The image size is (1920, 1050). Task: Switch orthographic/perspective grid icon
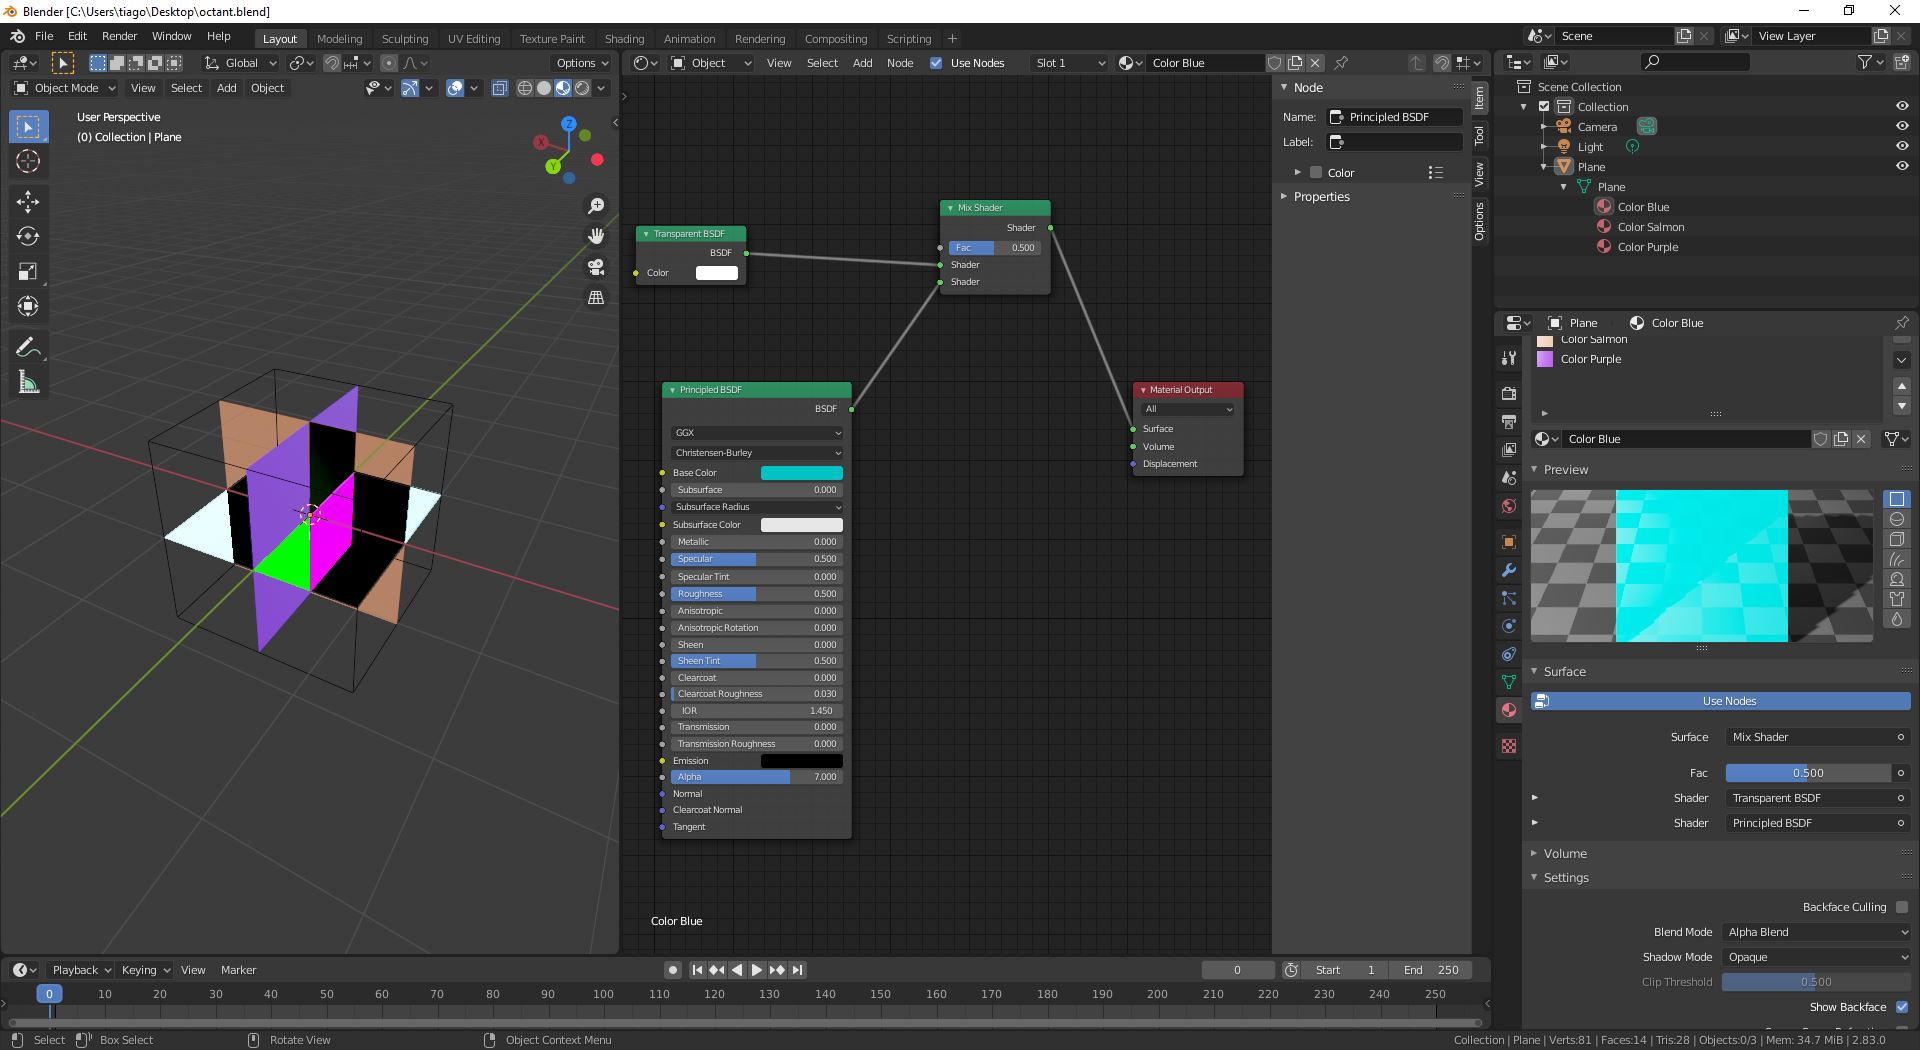596,298
